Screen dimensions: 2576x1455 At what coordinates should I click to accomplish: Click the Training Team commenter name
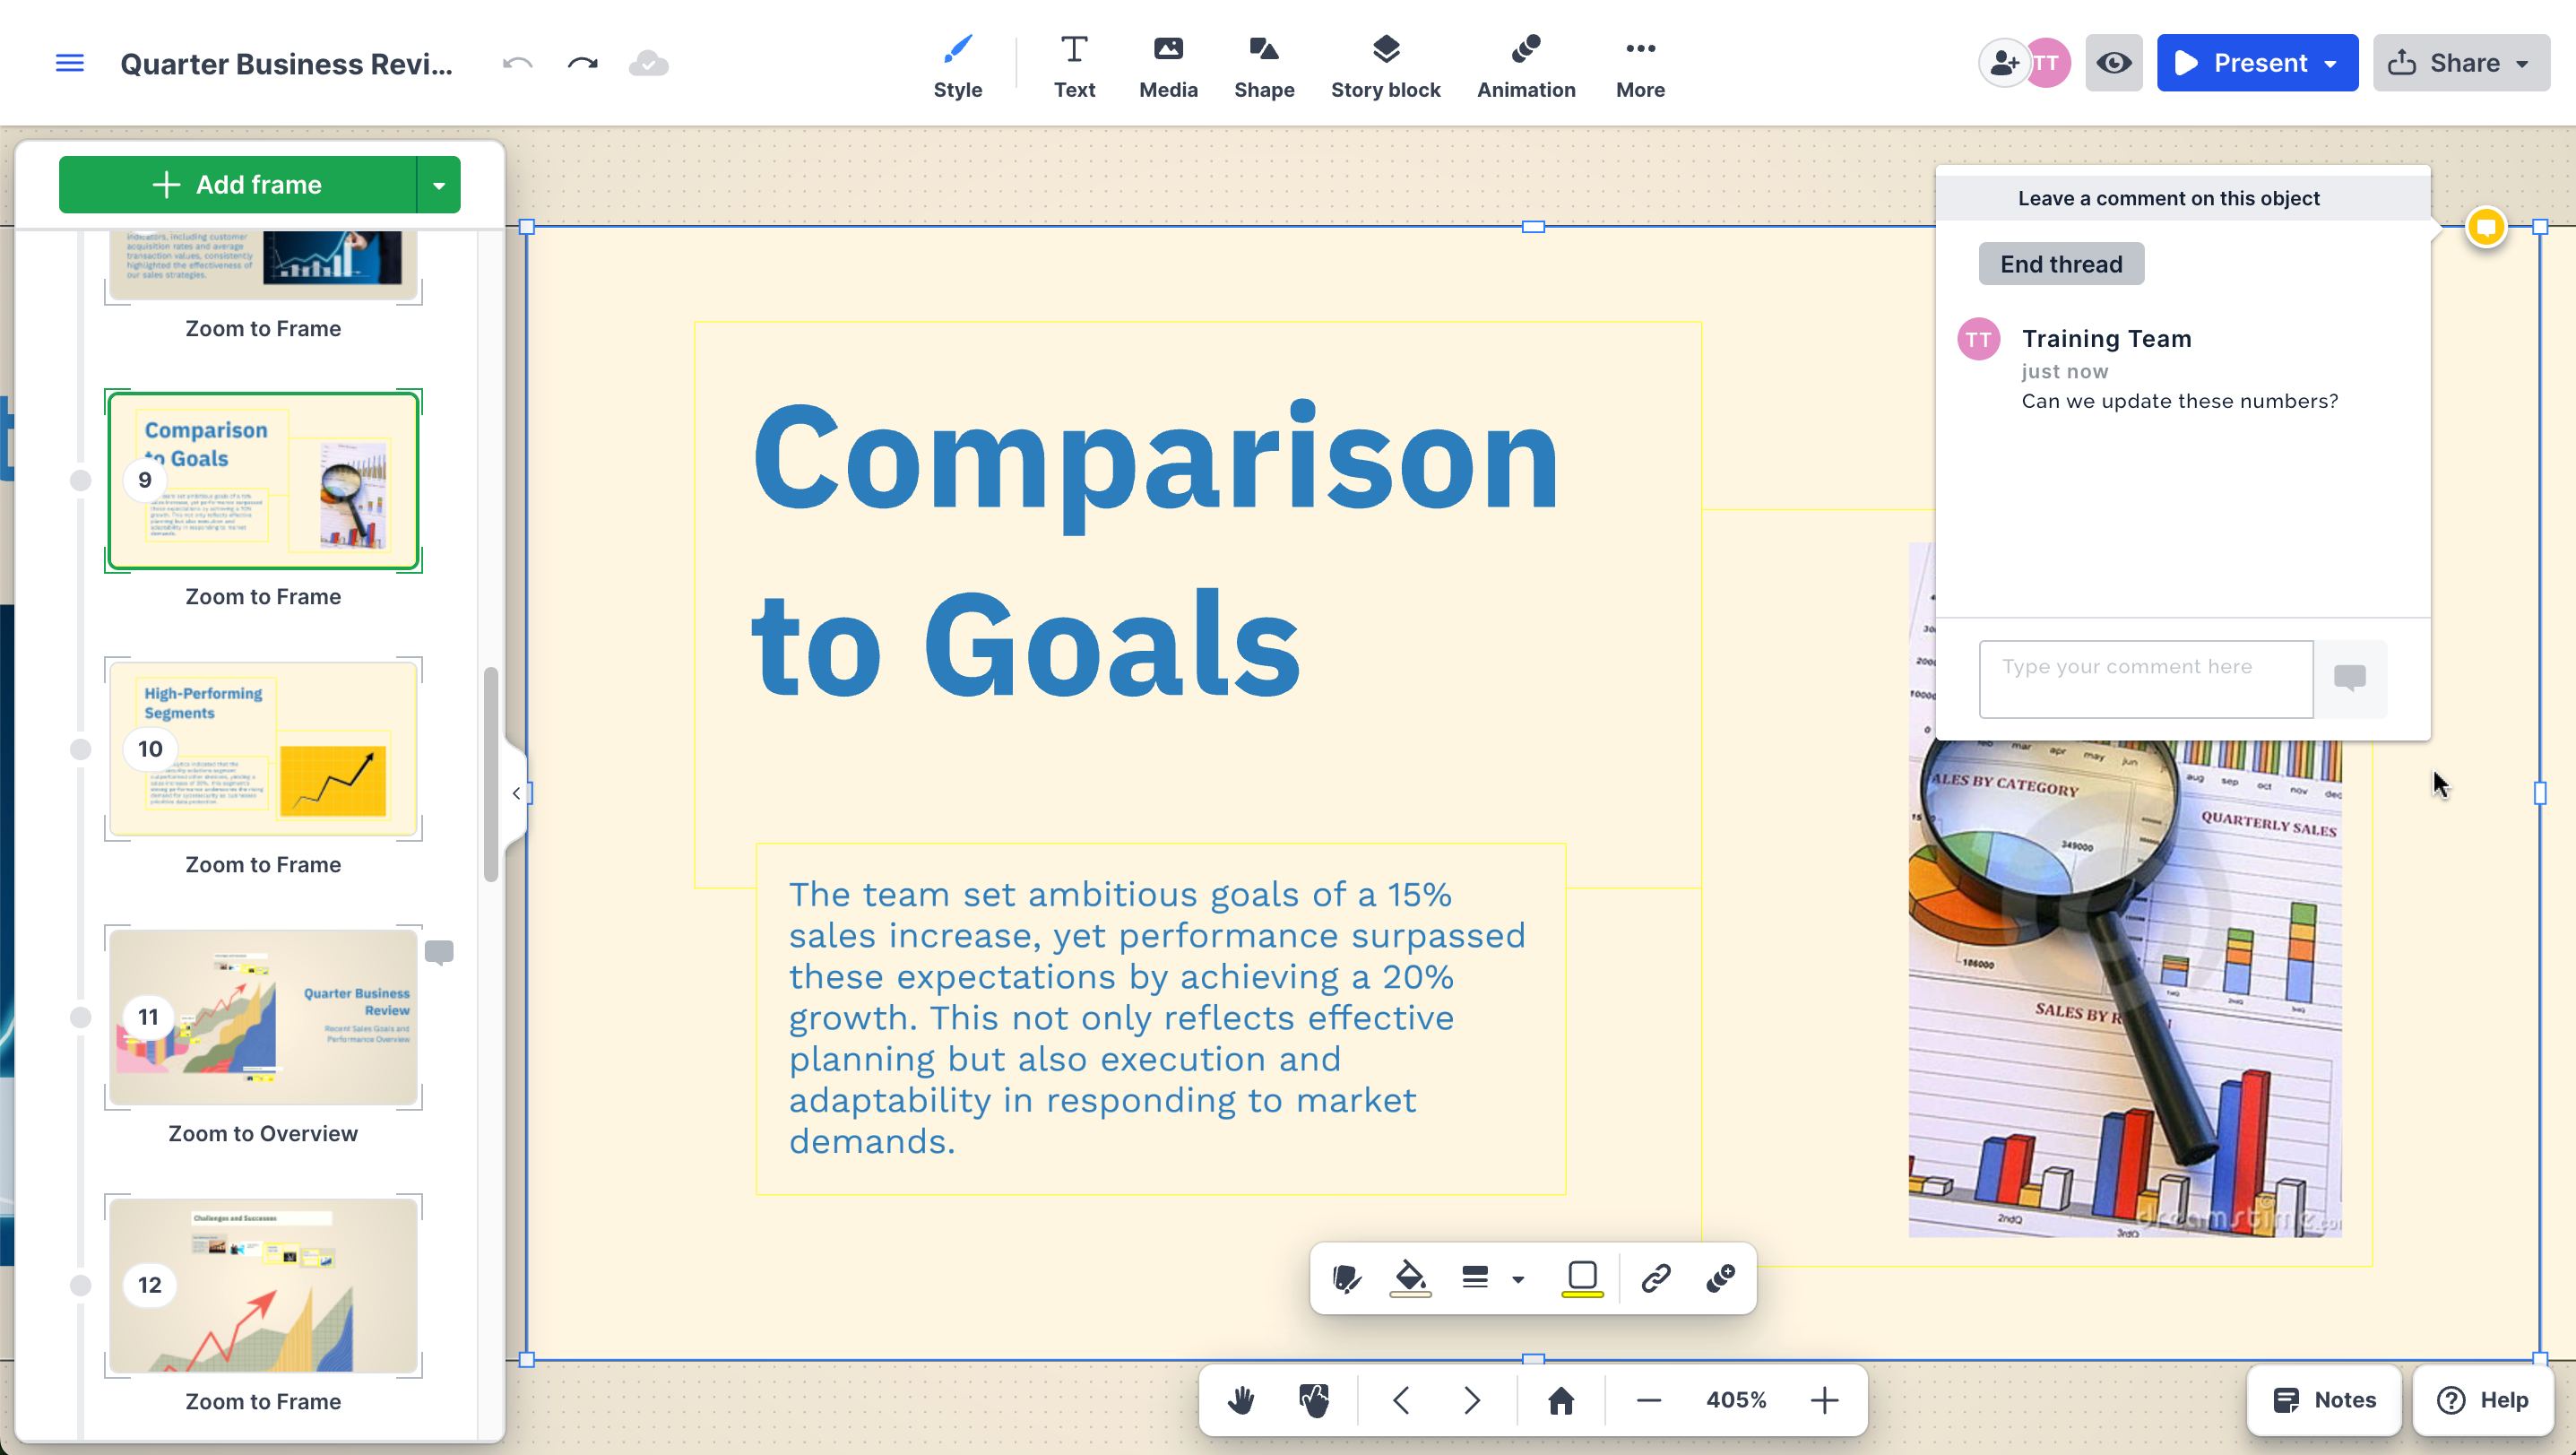tap(2106, 338)
